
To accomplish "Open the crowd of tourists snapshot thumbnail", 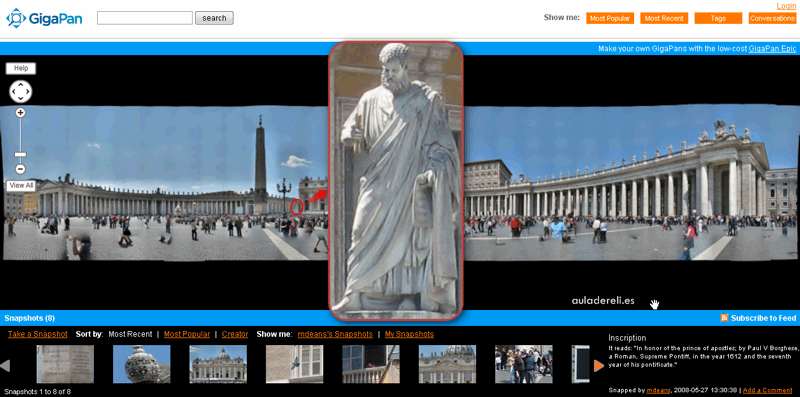I will (524, 364).
